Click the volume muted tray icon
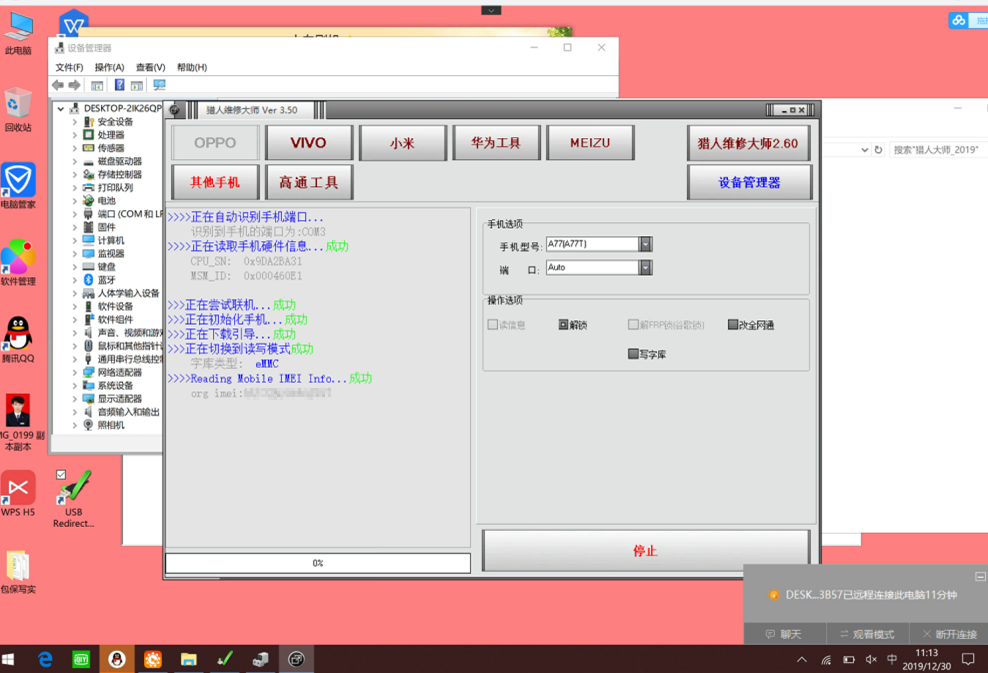The image size is (988, 673). 871,659
